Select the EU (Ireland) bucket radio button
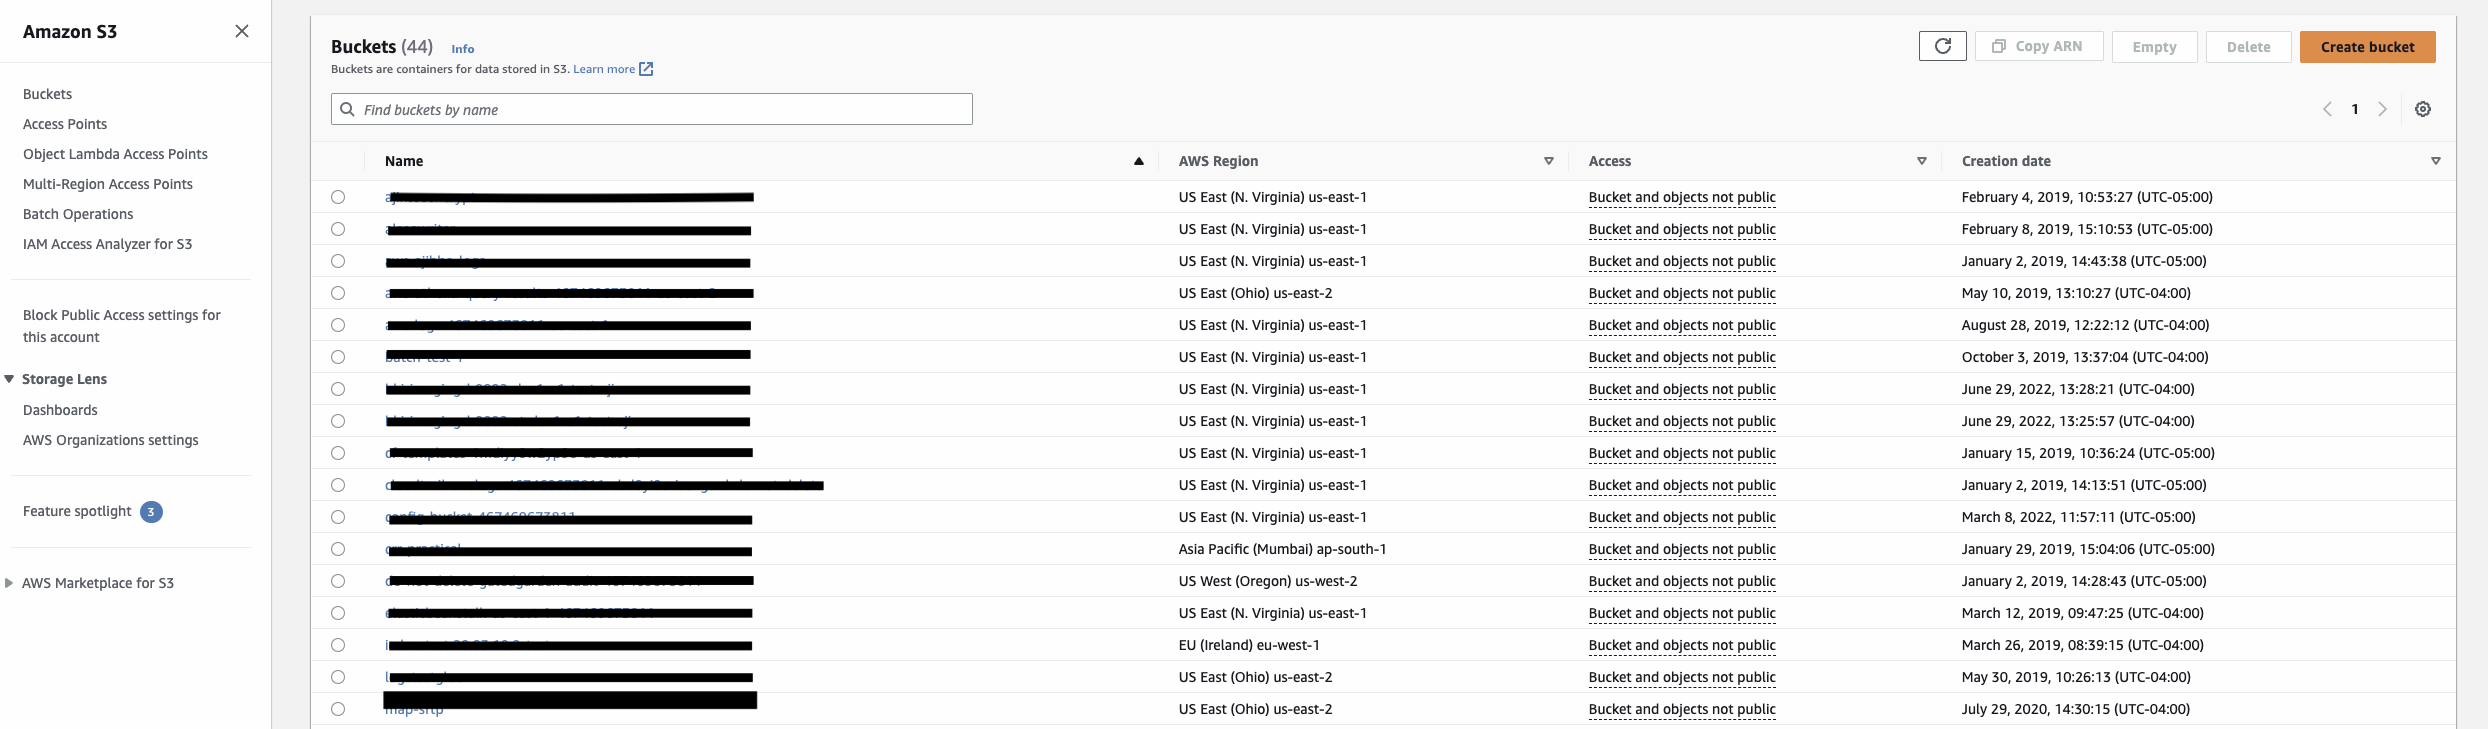This screenshot has height=729, width=2488. coord(338,645)
